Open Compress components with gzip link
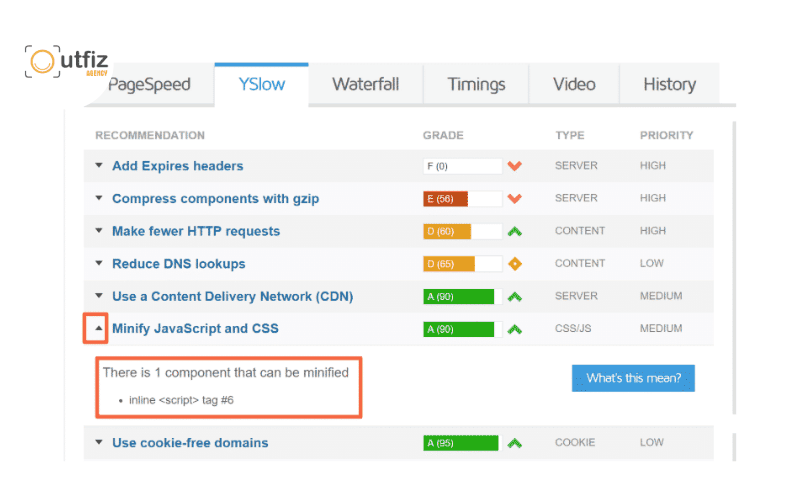The height and width of the screenshot is (500, 800). pos(215,198)
